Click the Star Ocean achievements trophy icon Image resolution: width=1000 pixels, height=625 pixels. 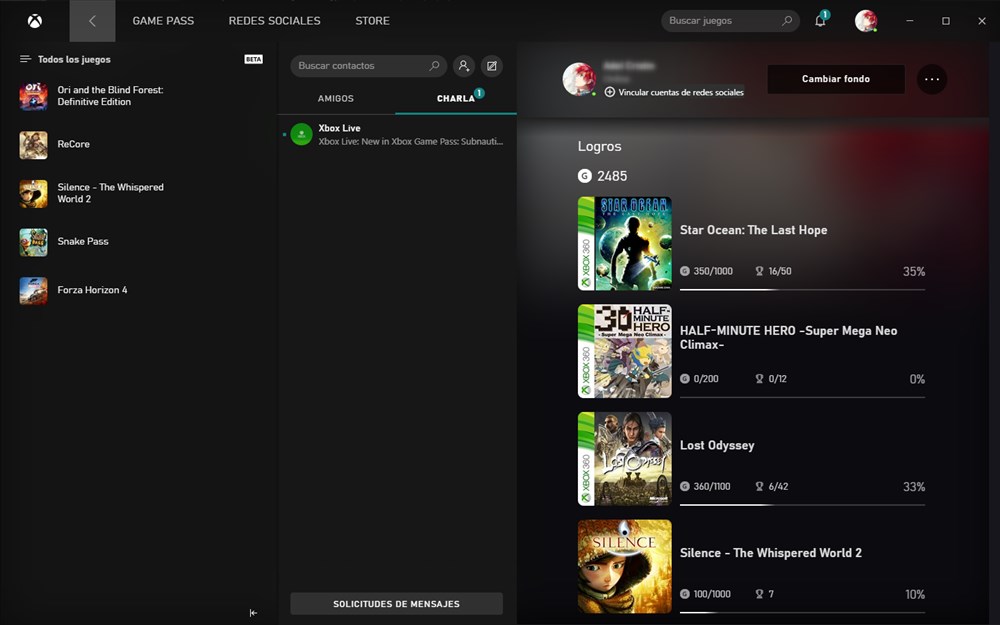point(759,271)
